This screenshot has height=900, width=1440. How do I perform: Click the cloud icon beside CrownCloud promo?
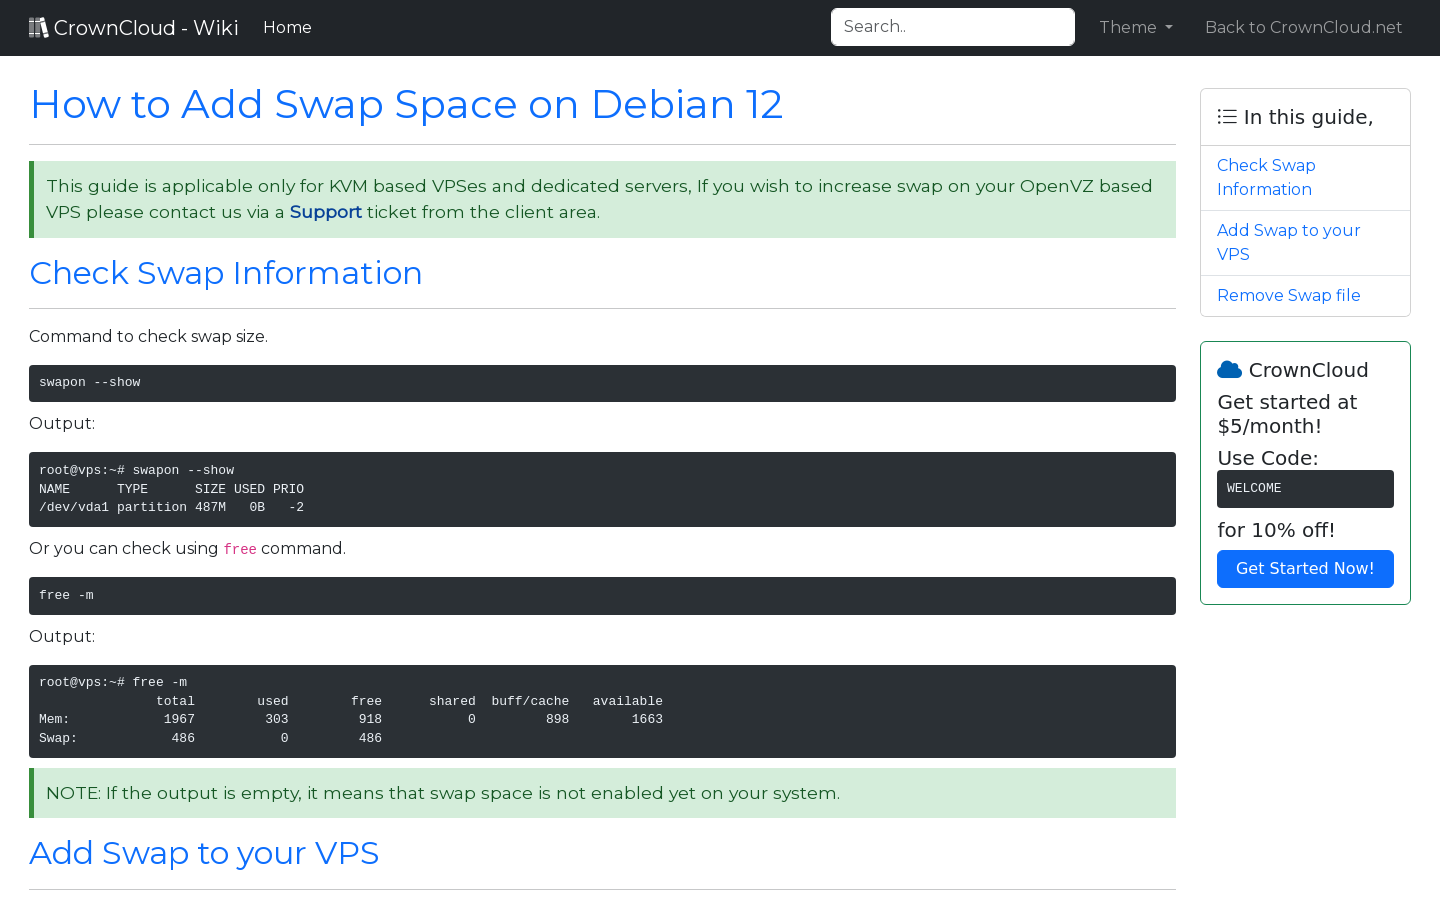pos(1229,368)
